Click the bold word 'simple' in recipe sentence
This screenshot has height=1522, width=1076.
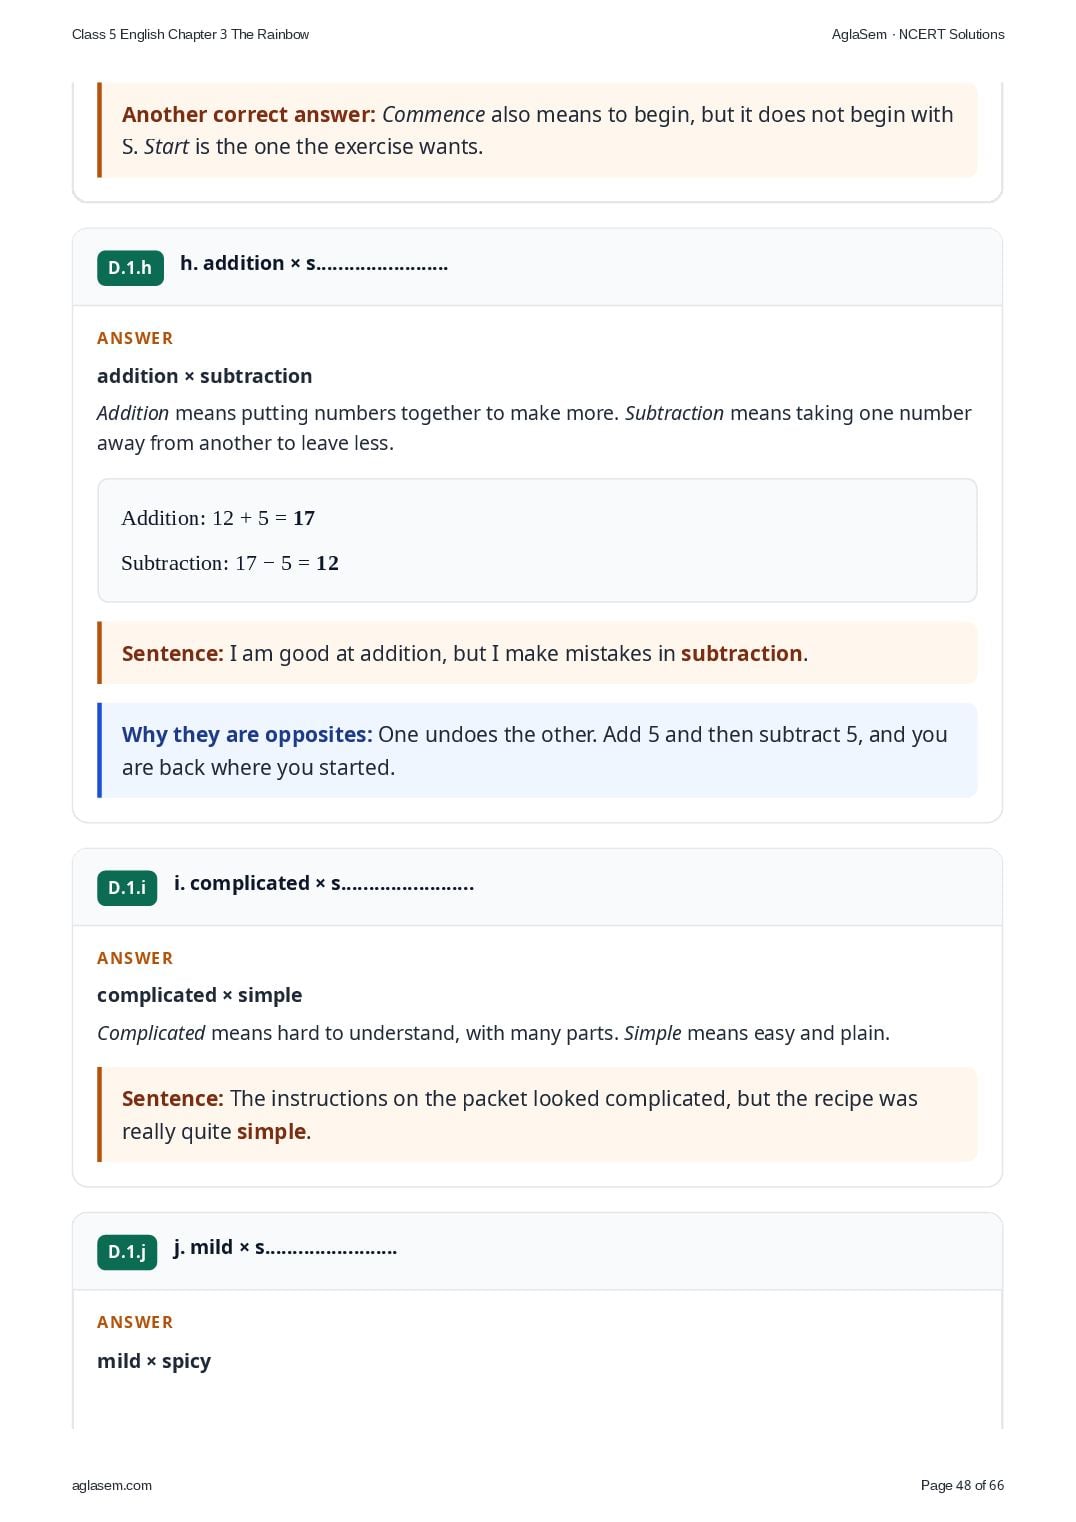[271, 1132]
